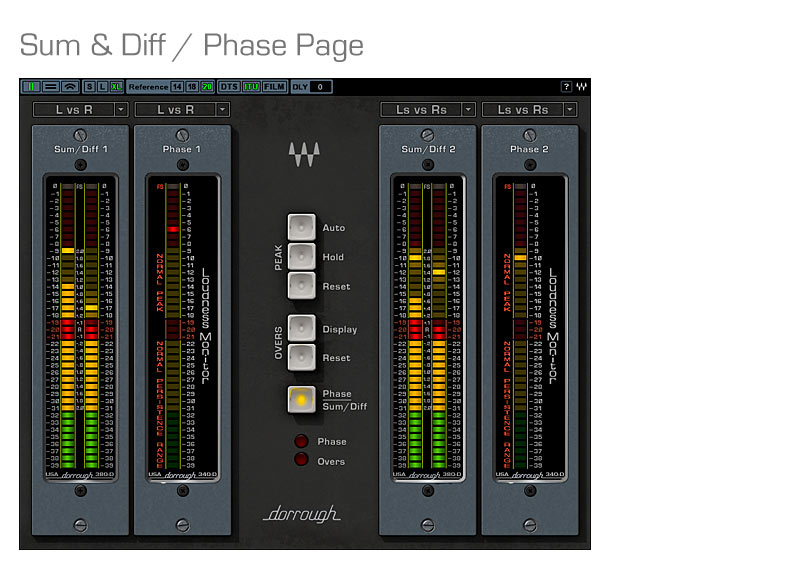
Task: Set meter size to S
Action: click(89, 87)
